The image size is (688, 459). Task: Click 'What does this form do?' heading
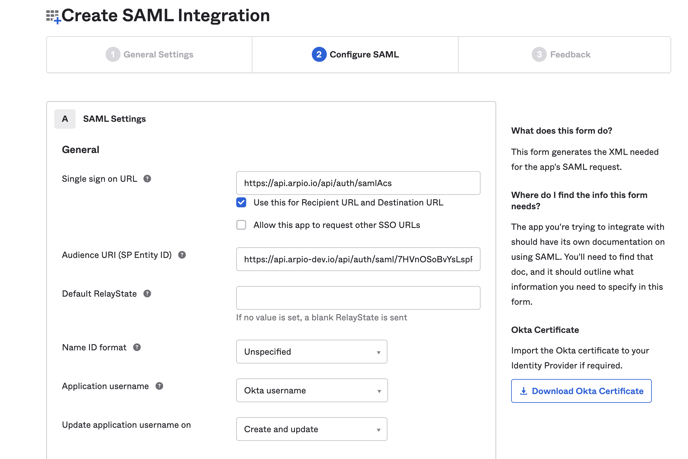(562, 131)
